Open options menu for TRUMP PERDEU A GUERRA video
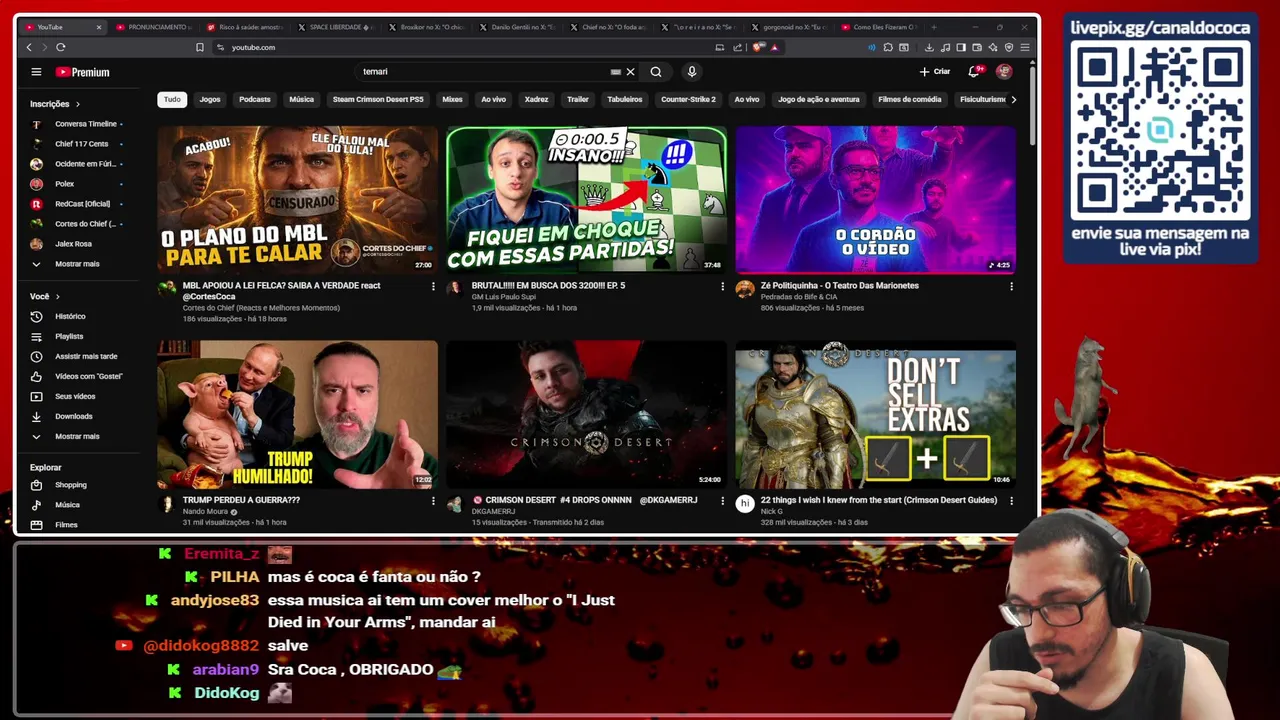1280x720 pixels. coord(433,501)
